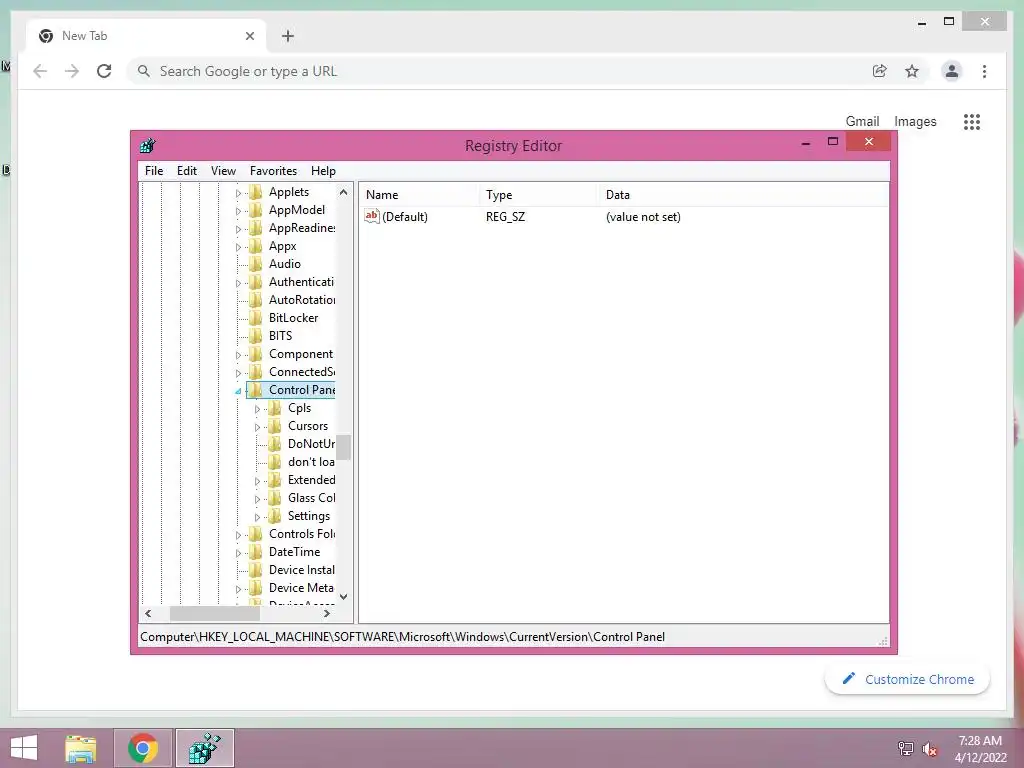This screenshot has width=1024, height=768.
Task: Reload the page in Chrome
Action: [x=104, y=71]
